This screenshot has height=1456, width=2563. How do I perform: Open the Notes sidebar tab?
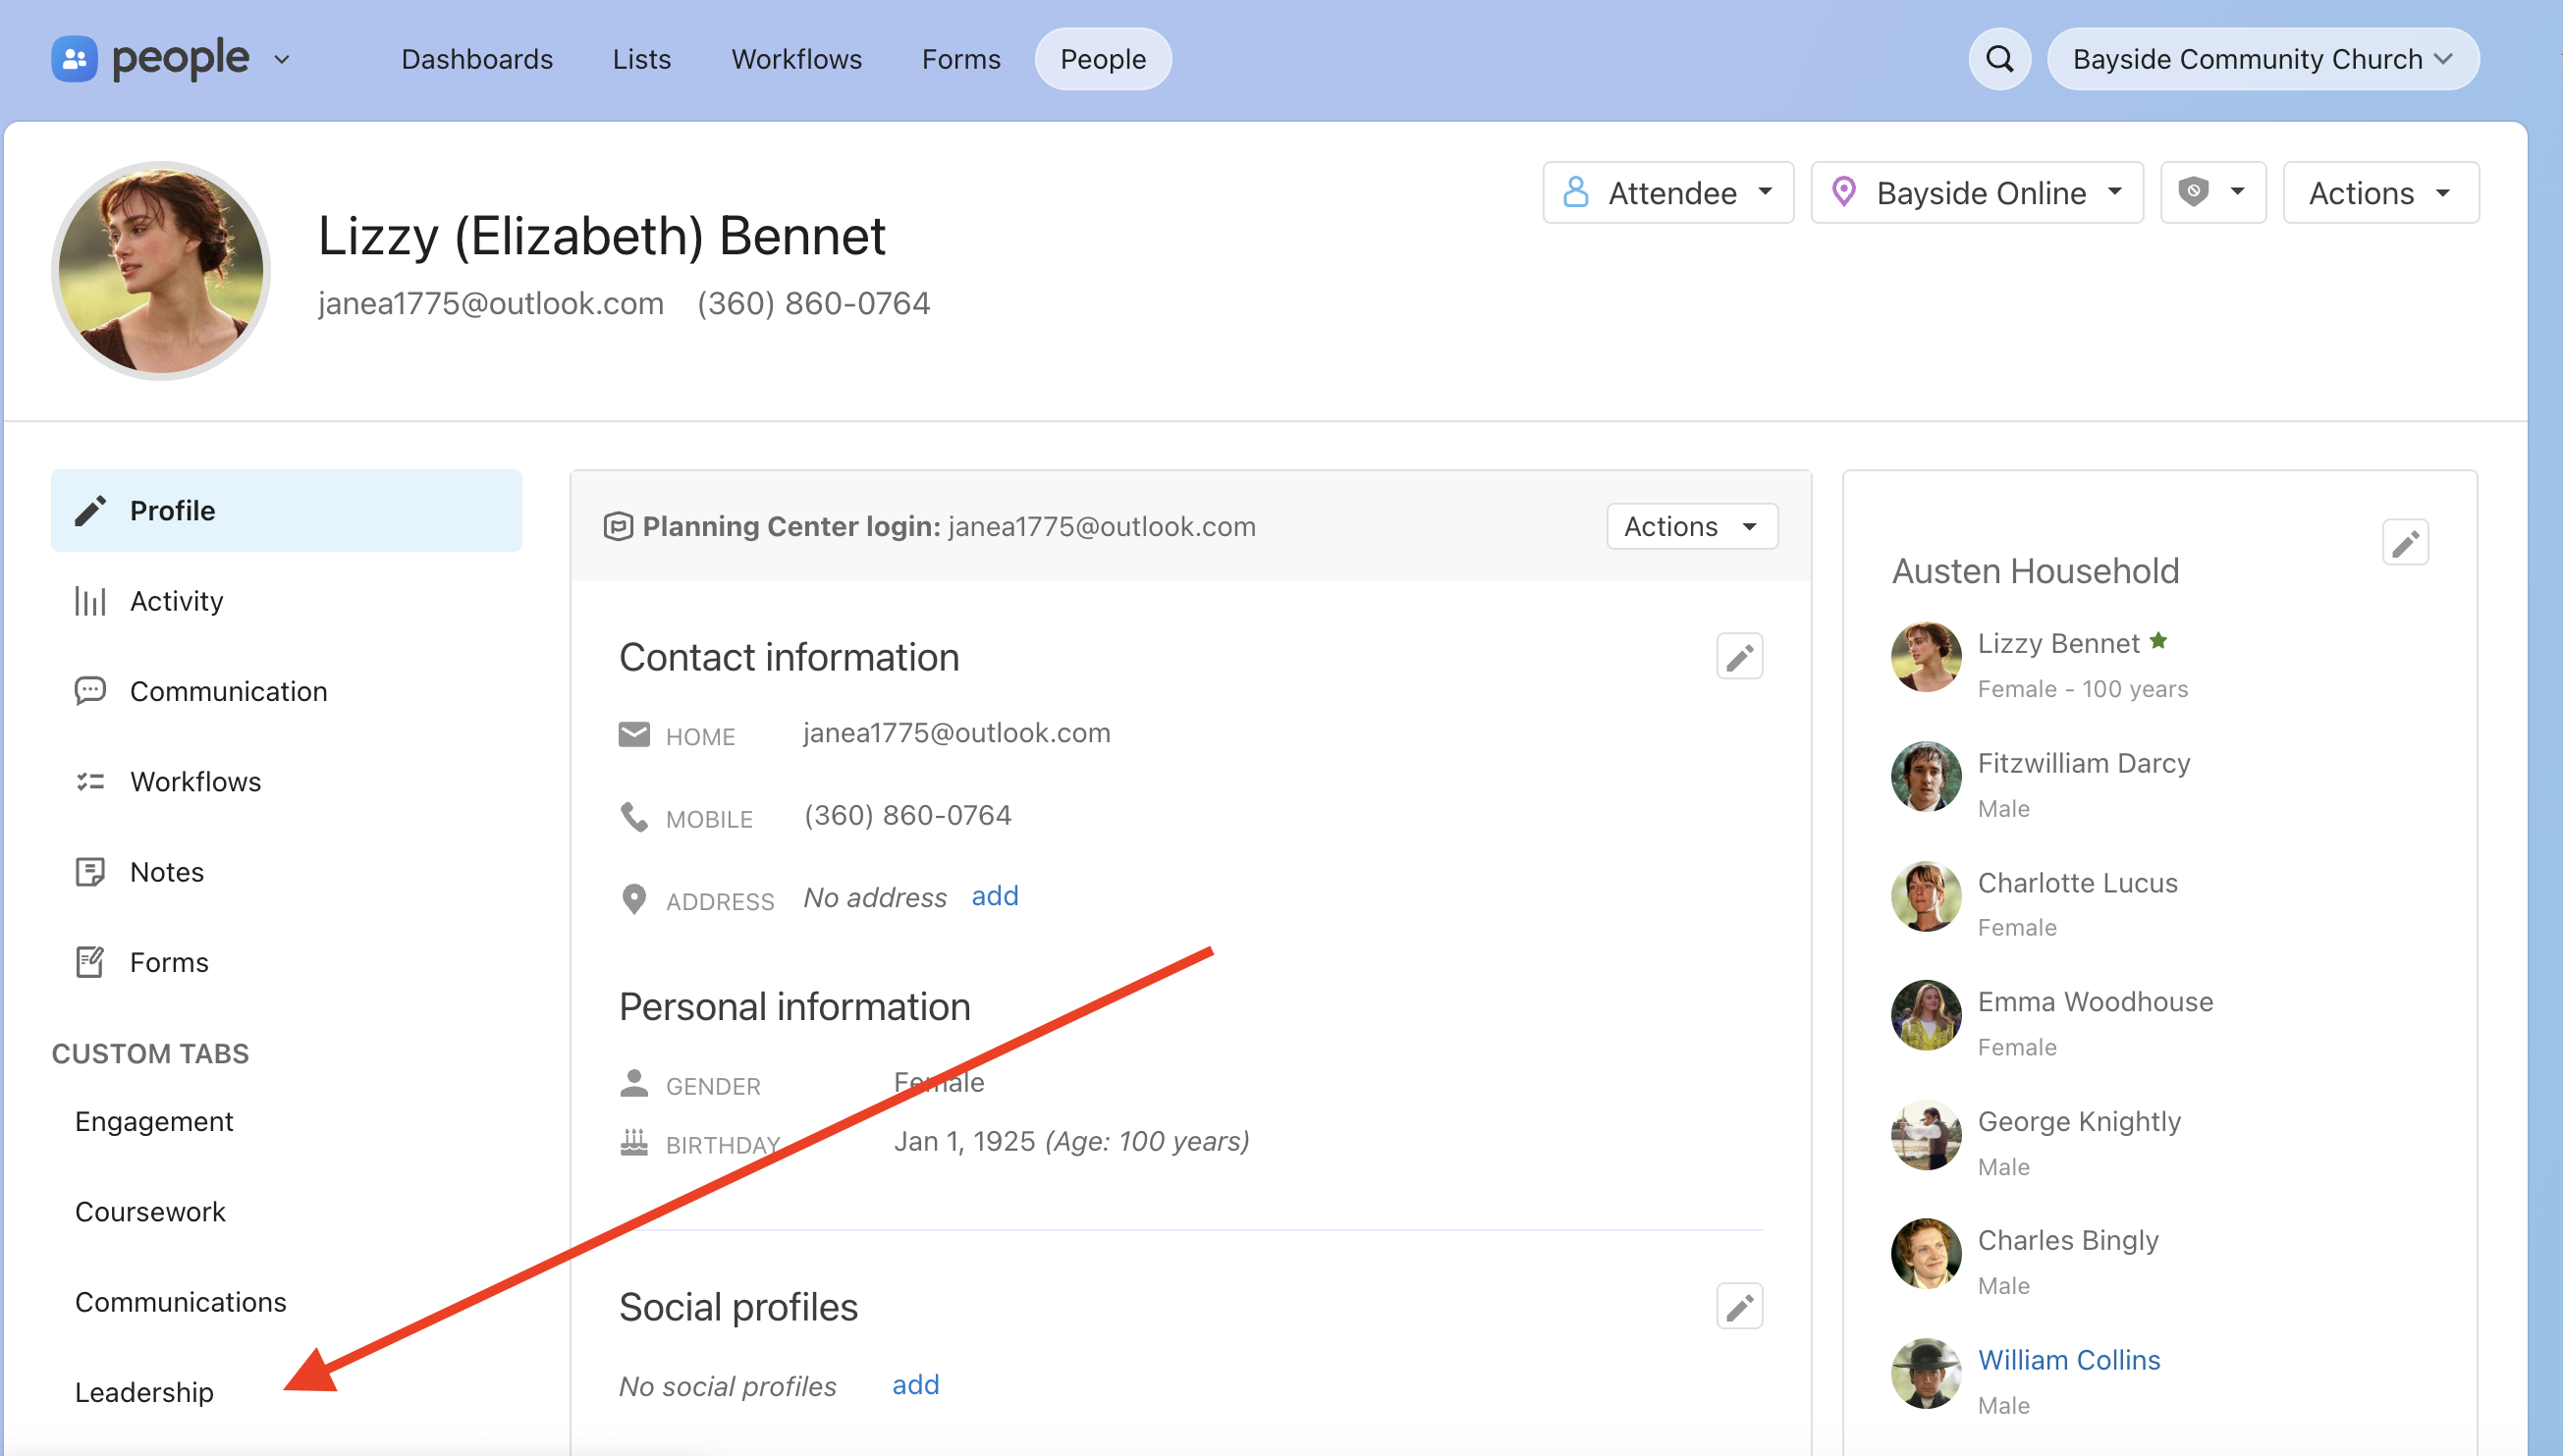point(167,872)
